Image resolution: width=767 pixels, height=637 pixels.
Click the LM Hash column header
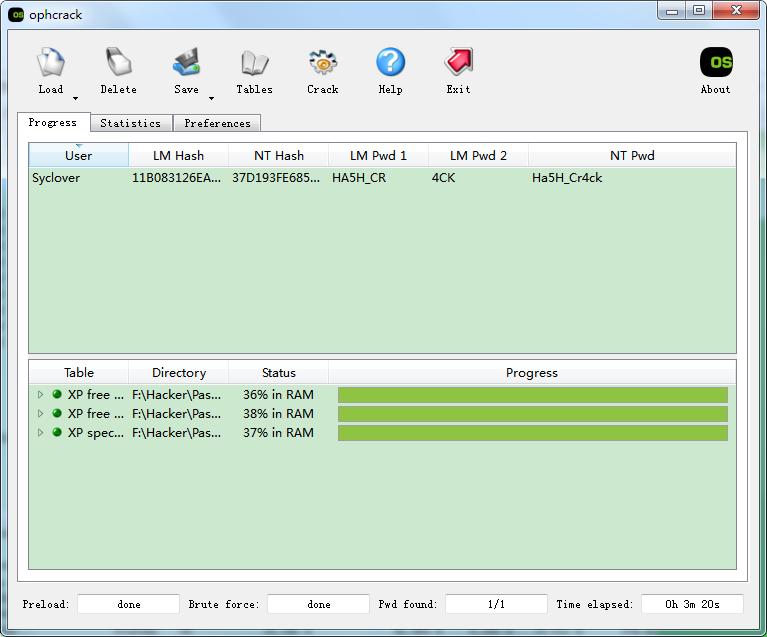click(179, 156)
